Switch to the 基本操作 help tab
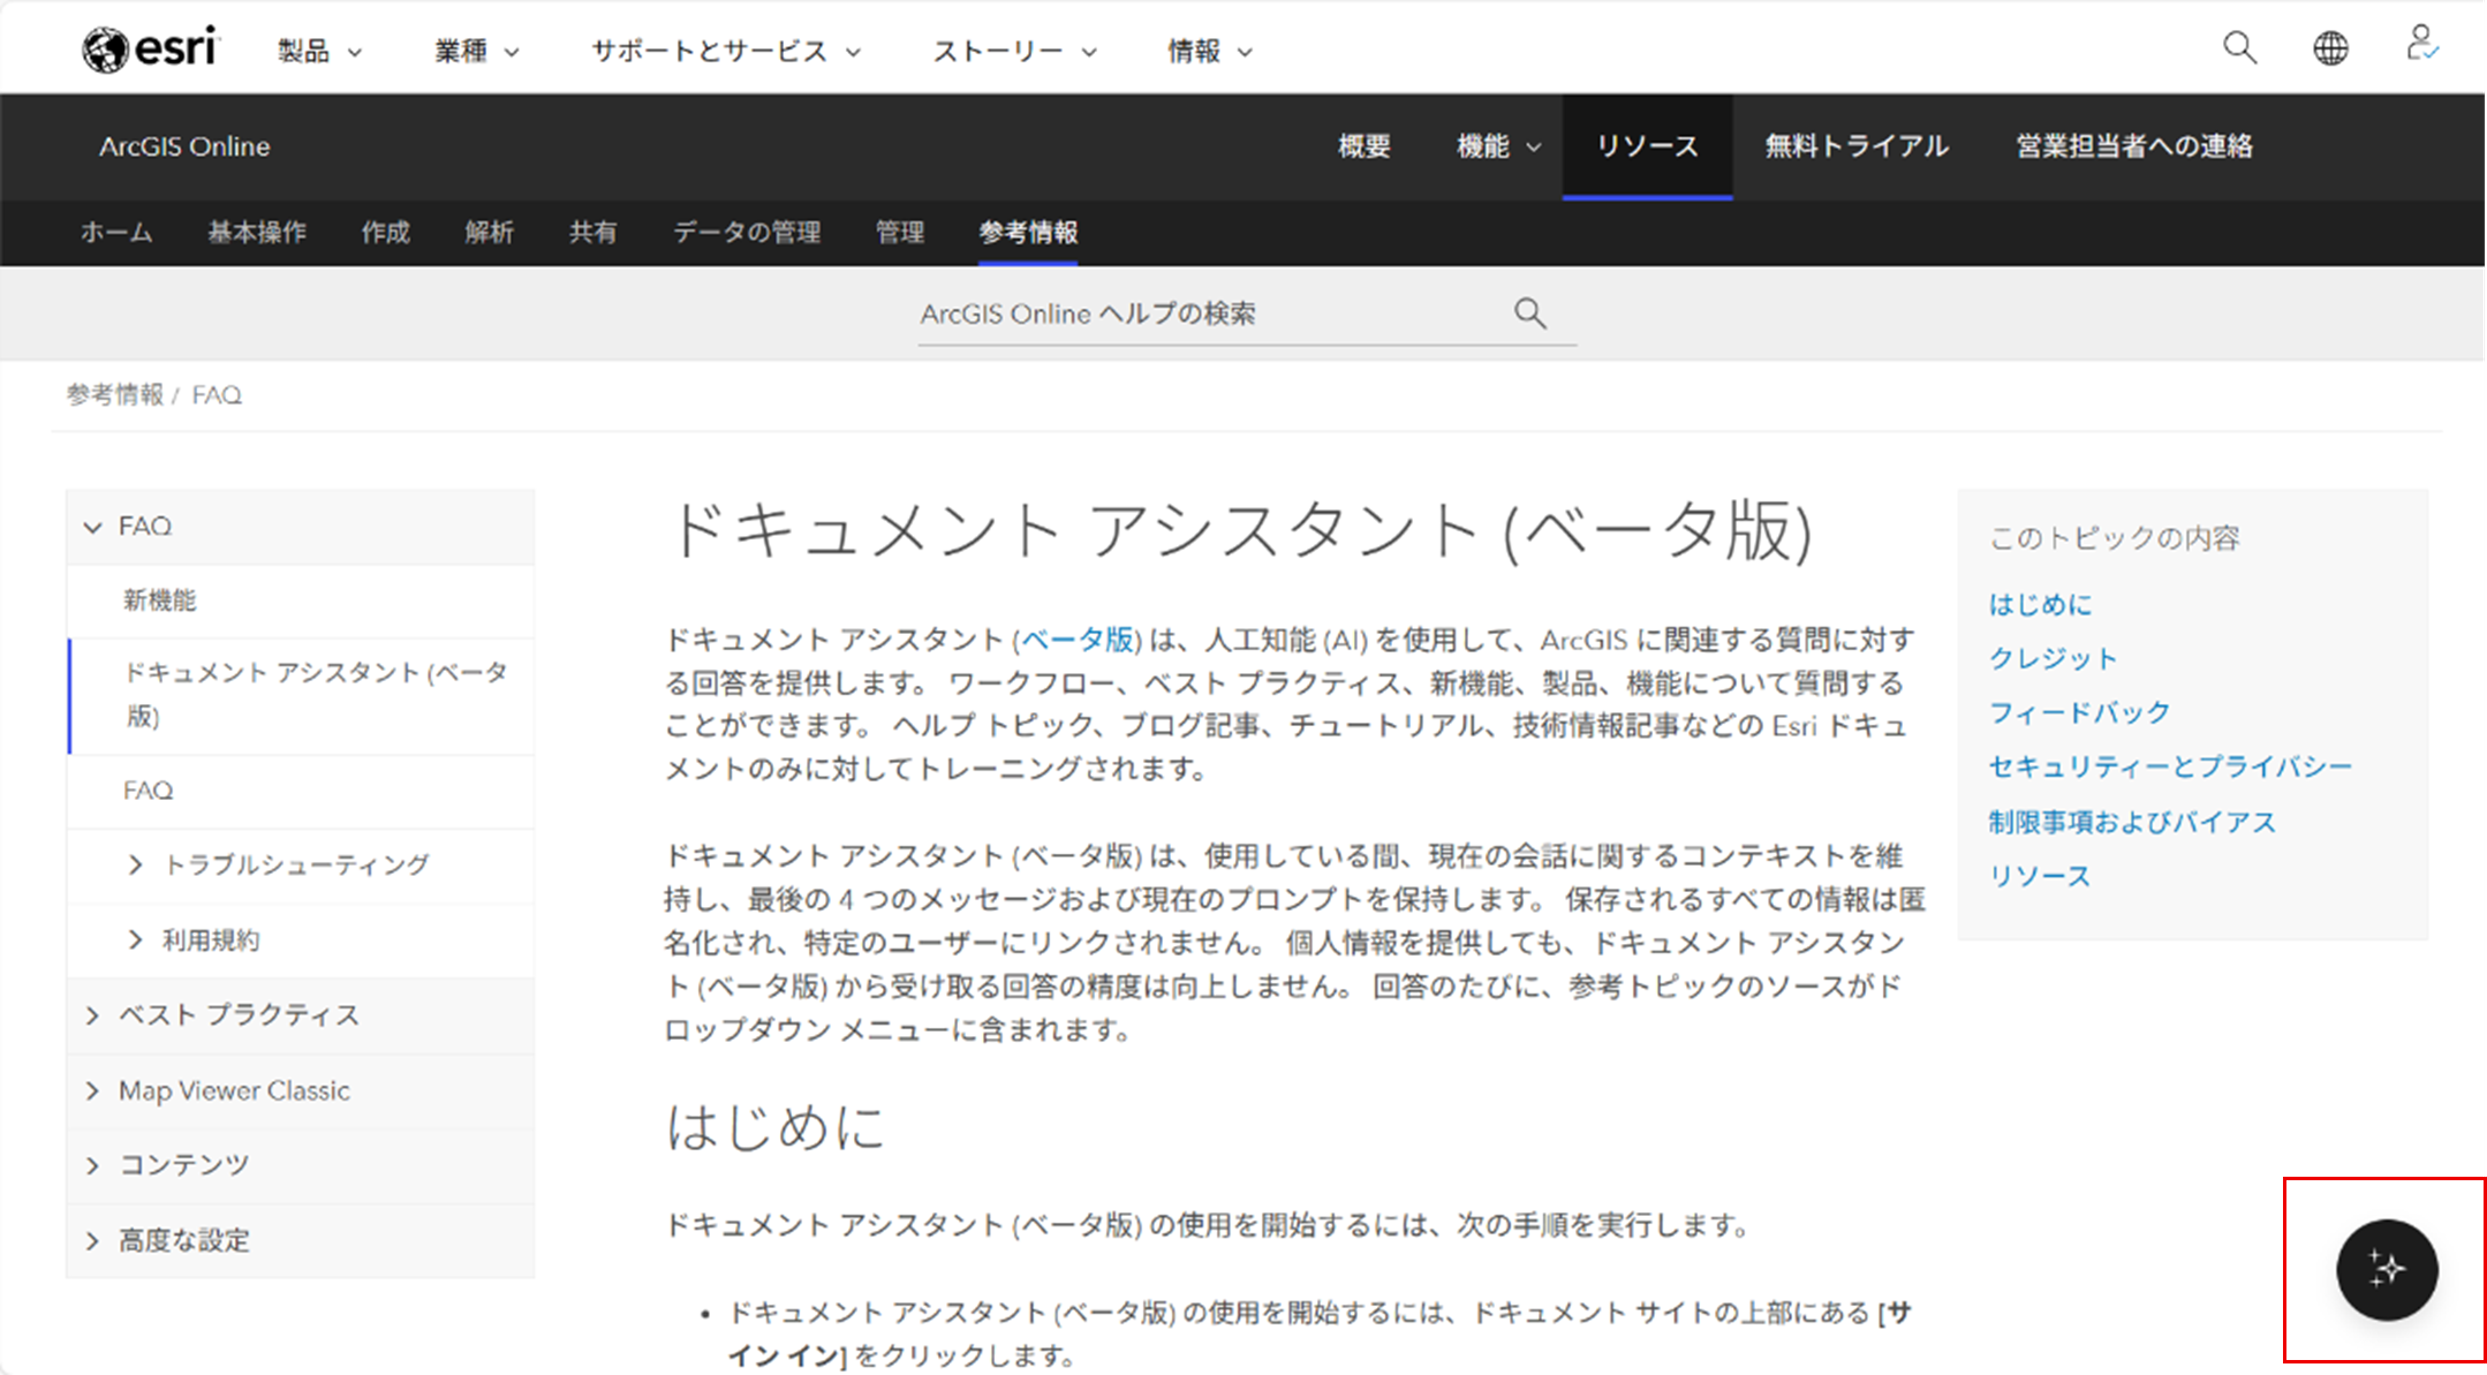The width and height of the screenshot is (2487, 1375). click(x=257, y=233)
